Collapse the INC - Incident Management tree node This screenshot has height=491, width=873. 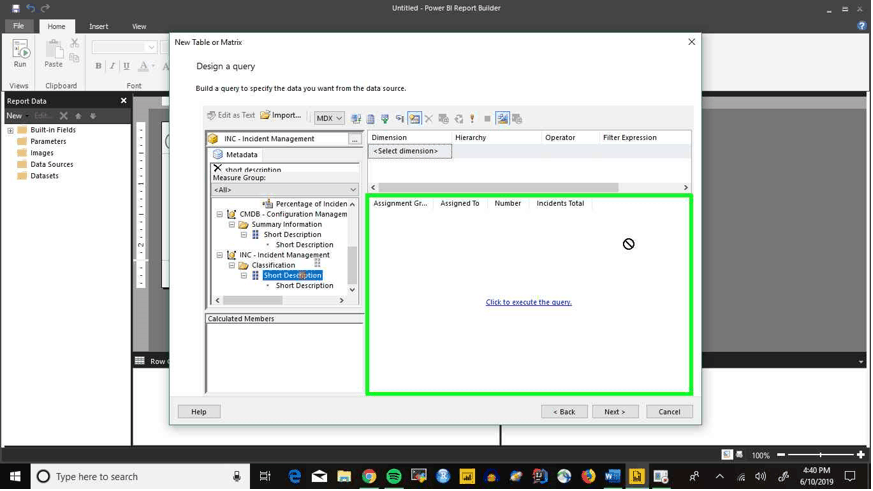(220, 255)
